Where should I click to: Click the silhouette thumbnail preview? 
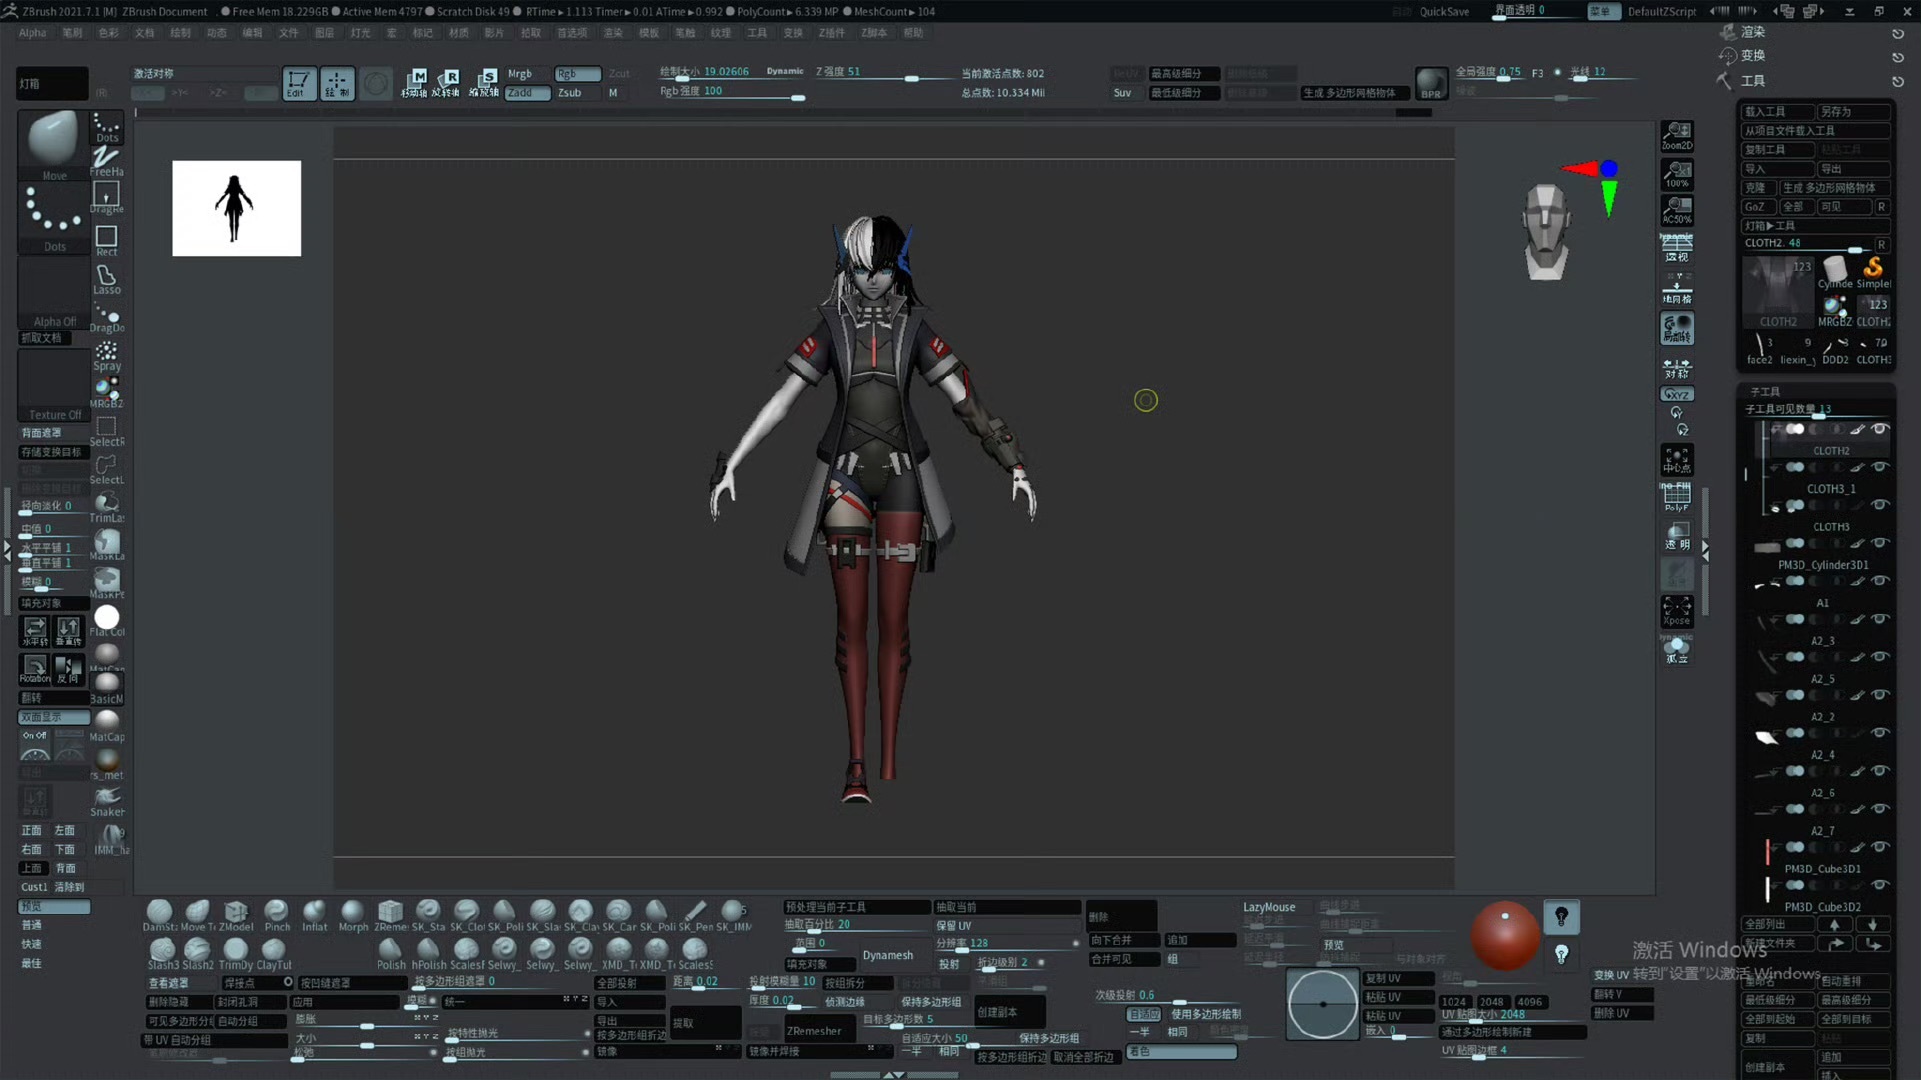pyautogui.click(x=236, y=208)
